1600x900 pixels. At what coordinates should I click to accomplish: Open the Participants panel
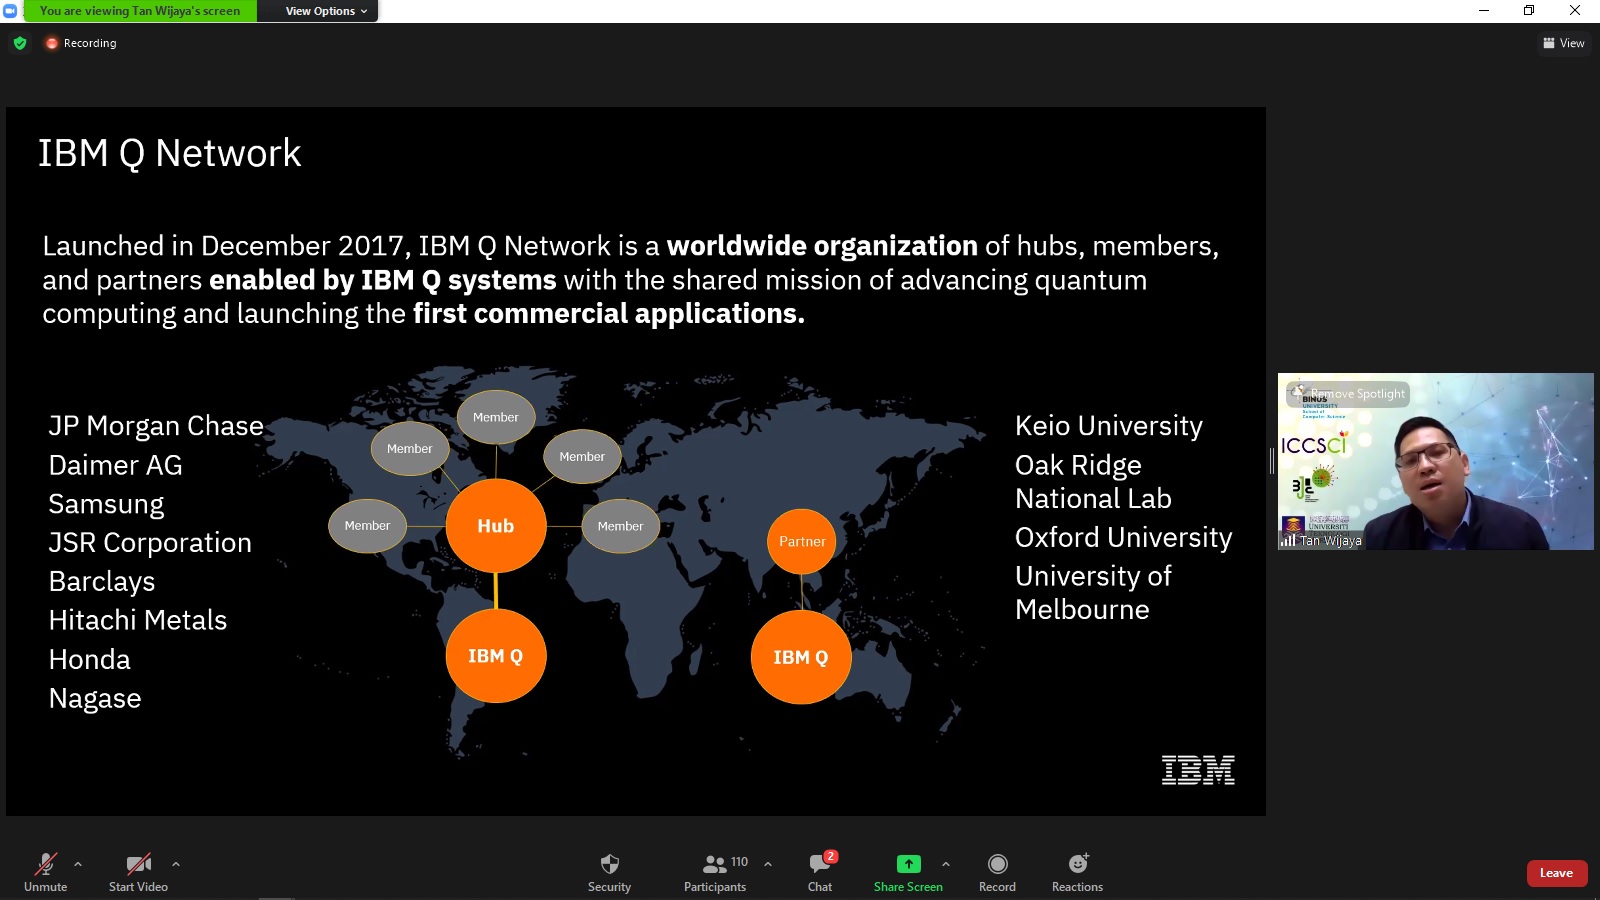pos(715,872)
